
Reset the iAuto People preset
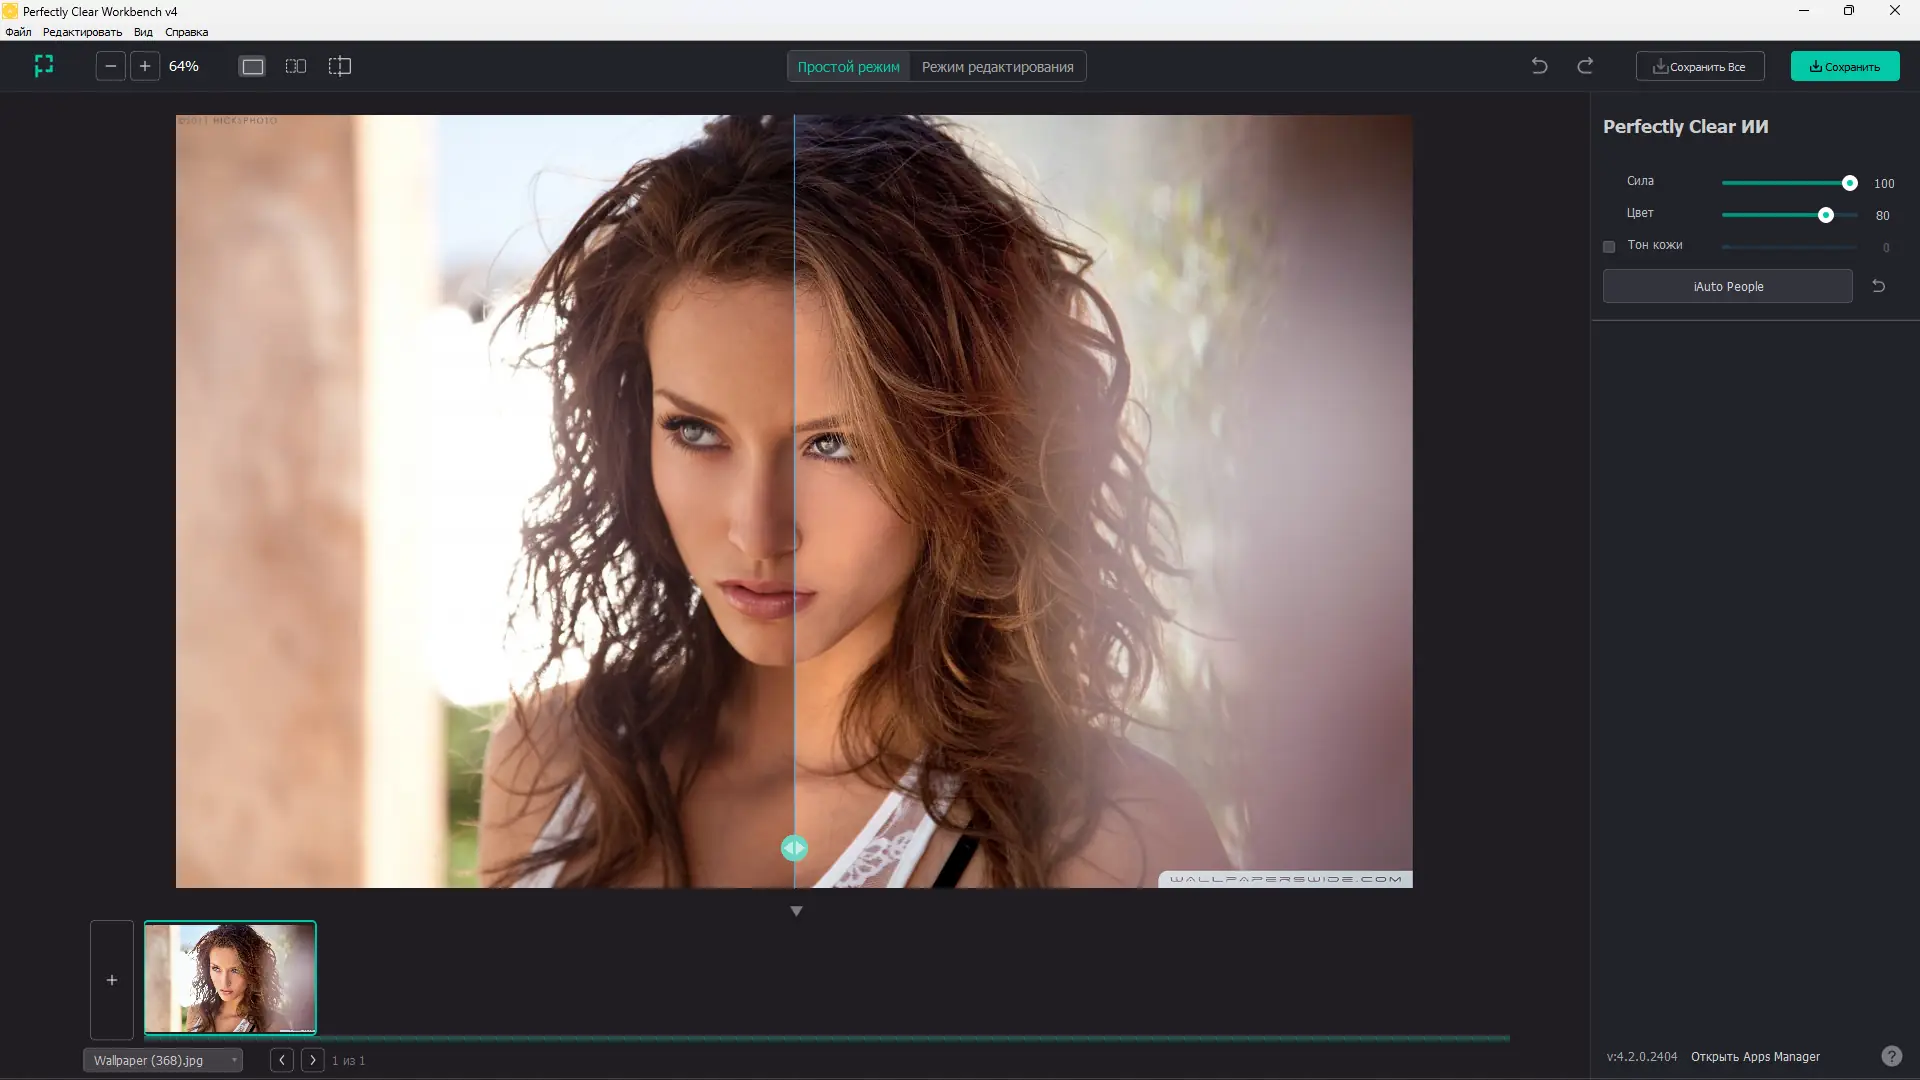pos(1878,286)
